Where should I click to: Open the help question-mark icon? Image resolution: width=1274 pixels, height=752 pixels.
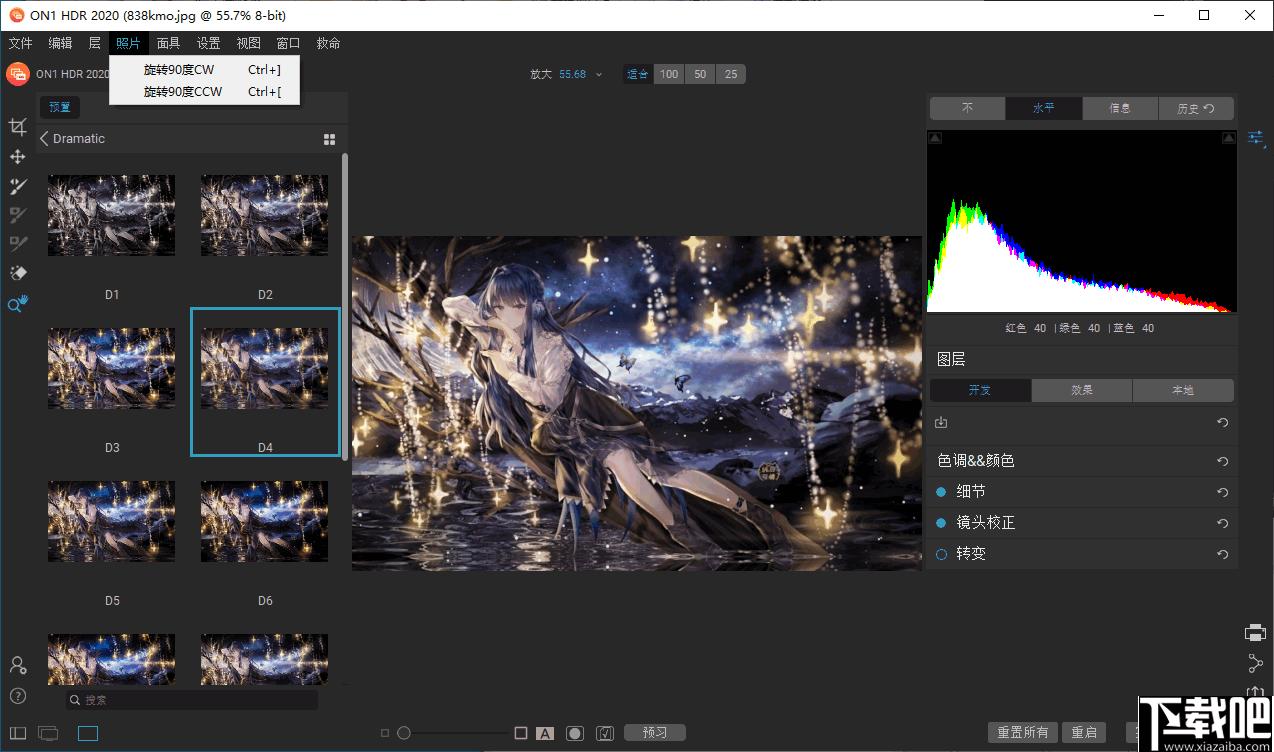(17, 696)
